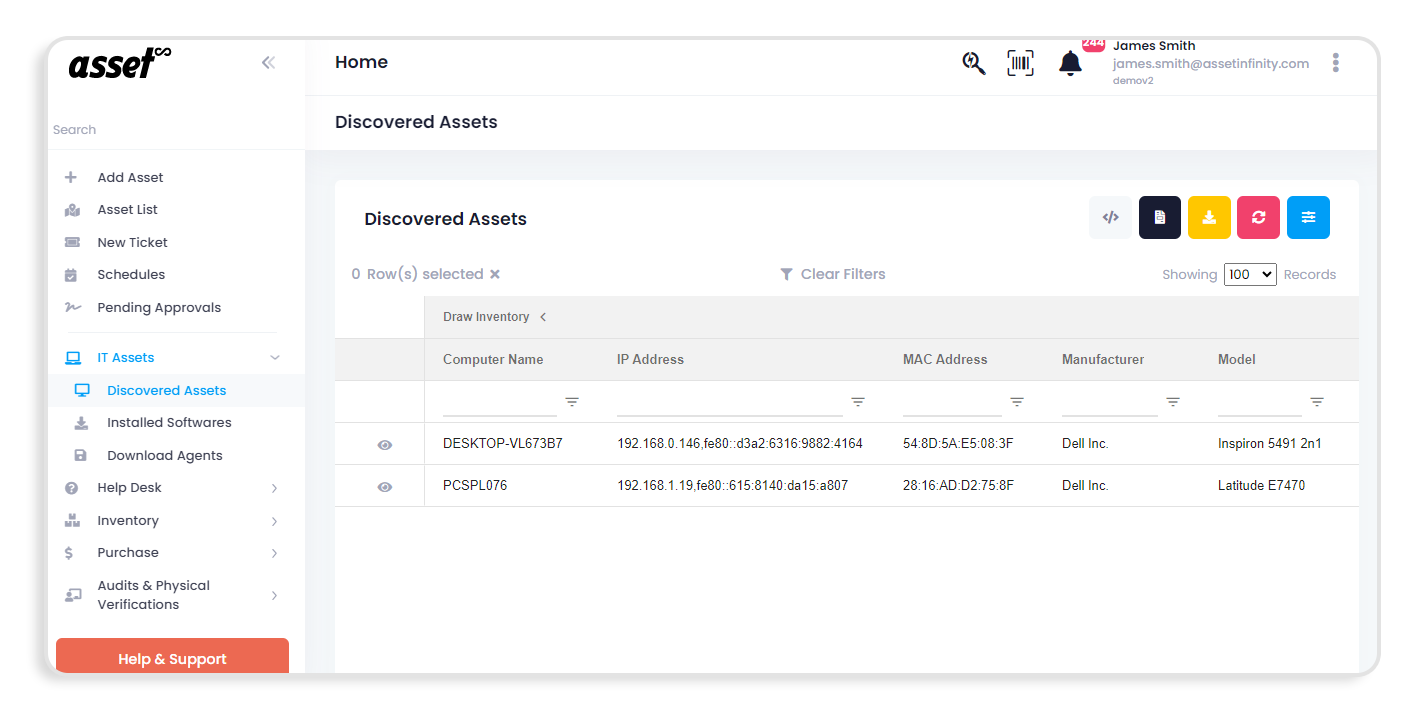Open the Showing 100 records dropdown

click(x=1250, y=273)
